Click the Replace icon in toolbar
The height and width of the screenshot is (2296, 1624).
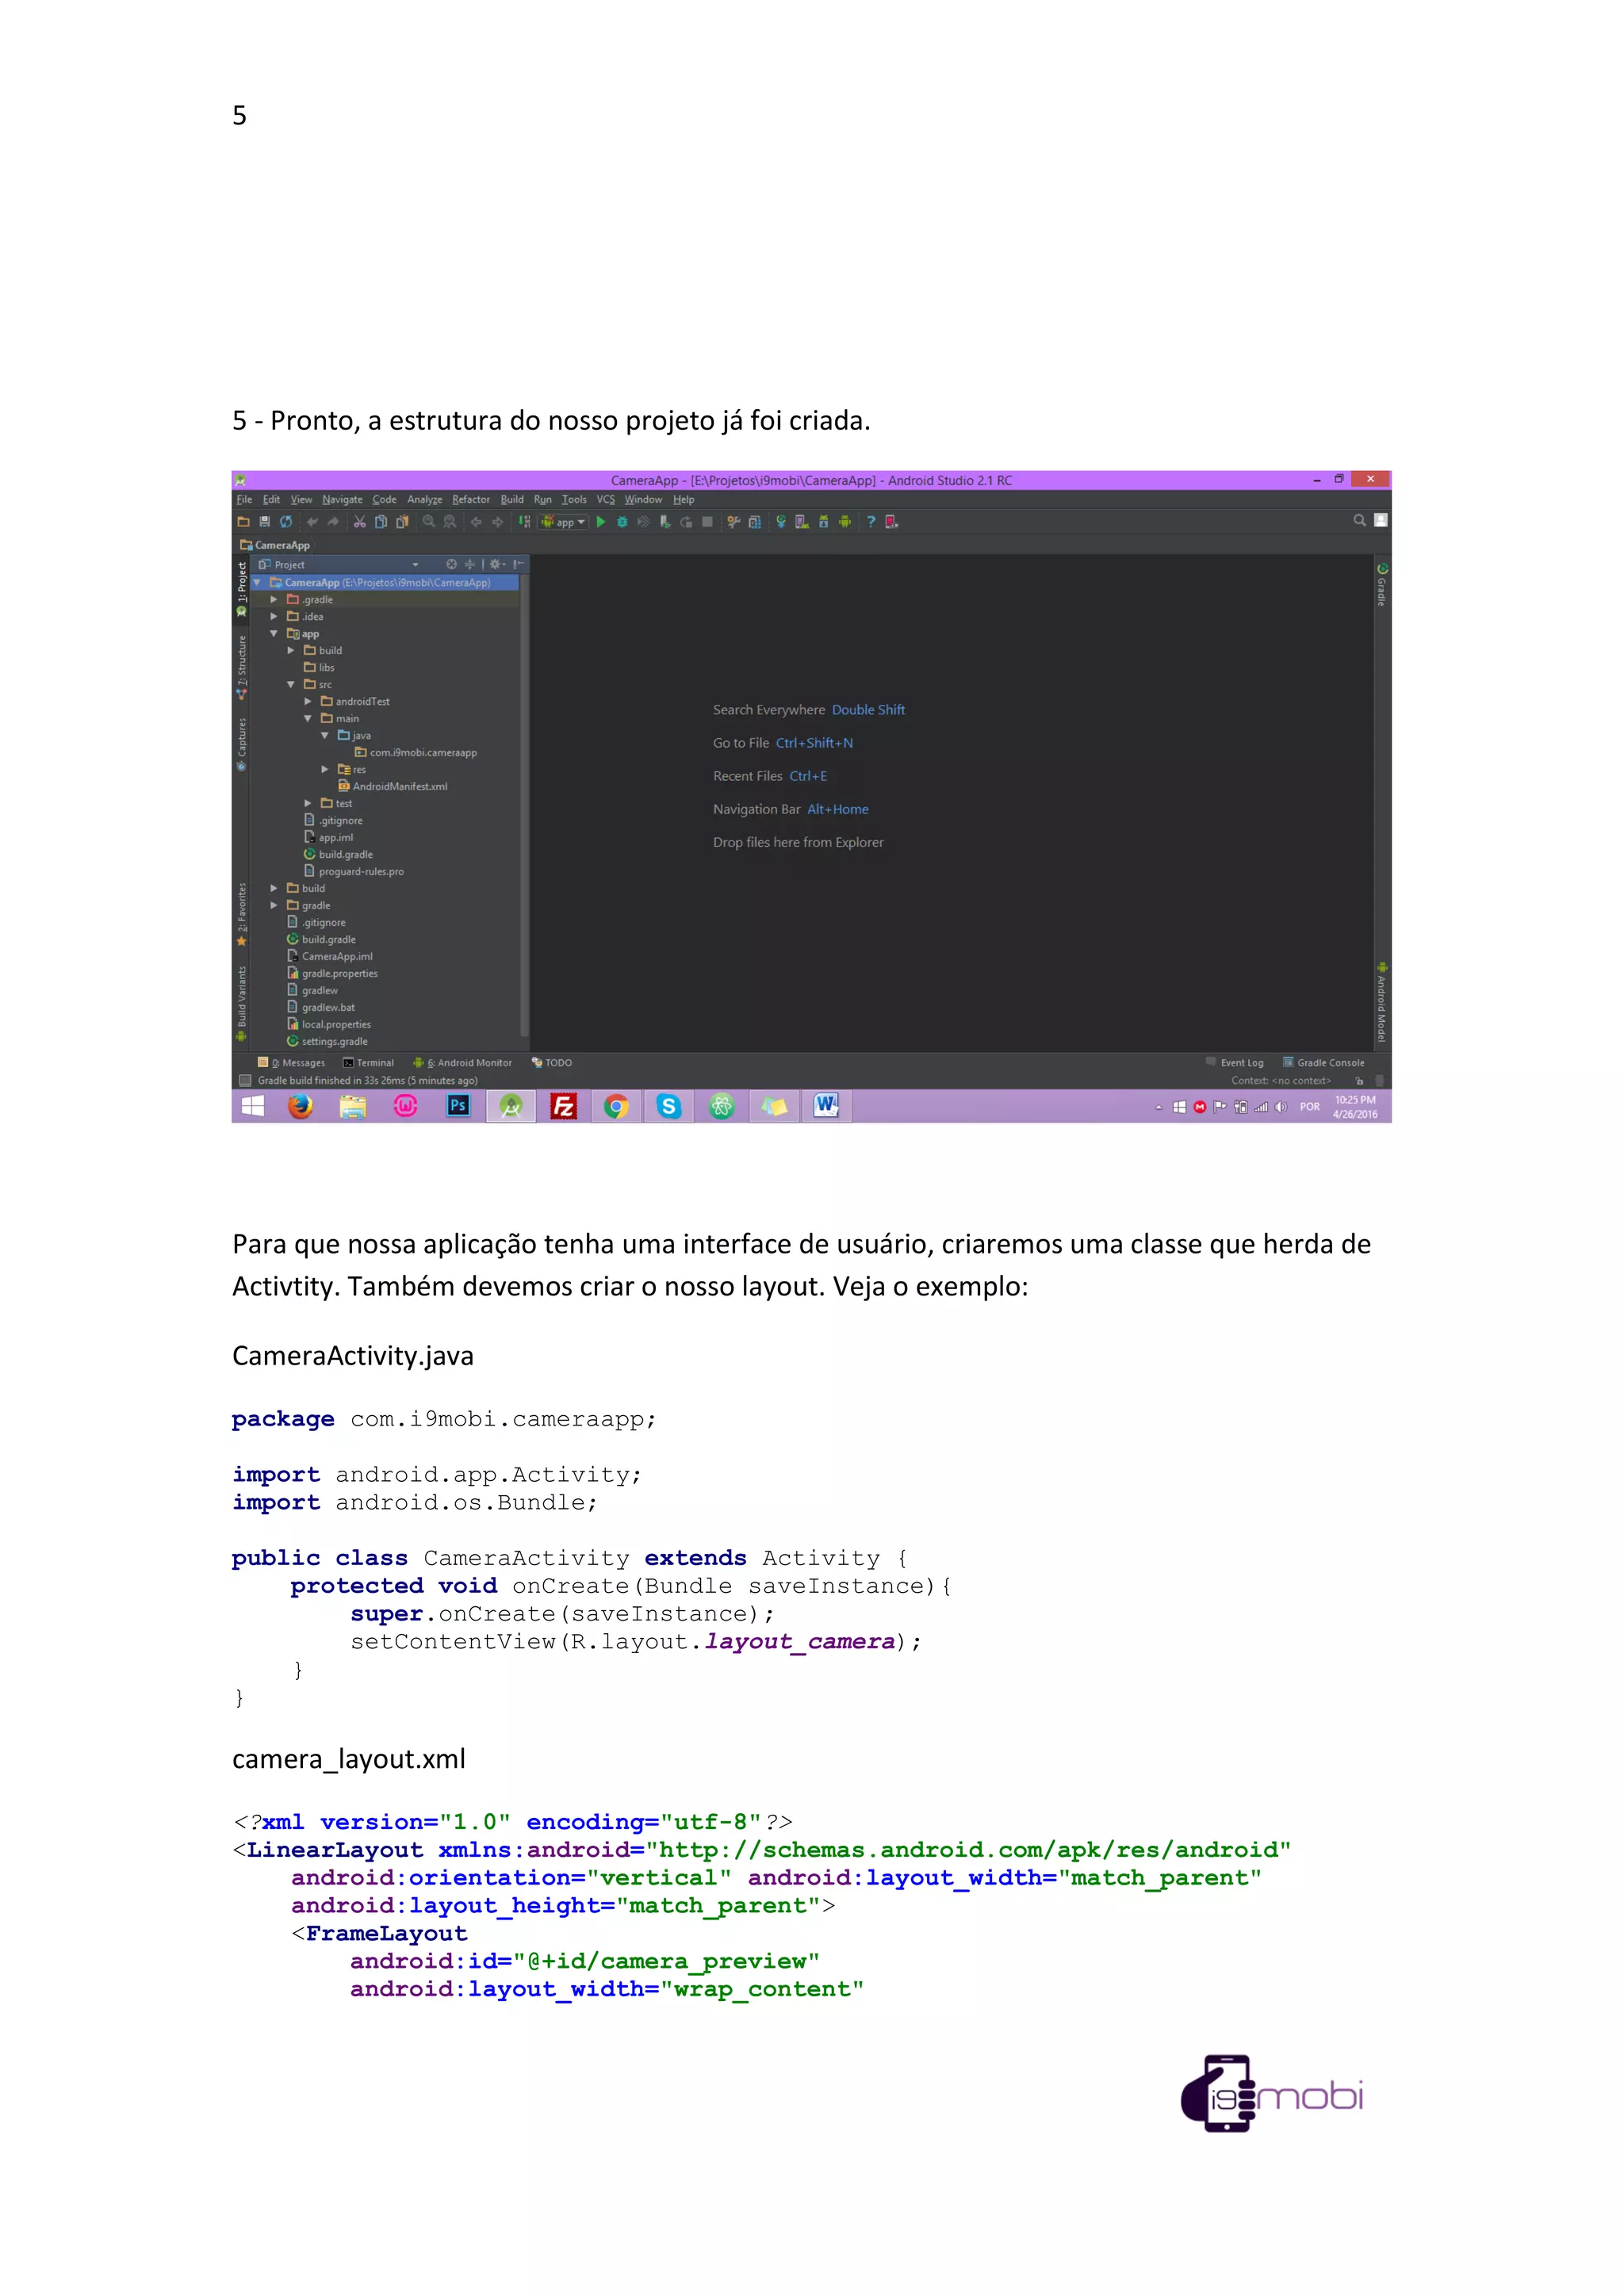pos(450,521)
